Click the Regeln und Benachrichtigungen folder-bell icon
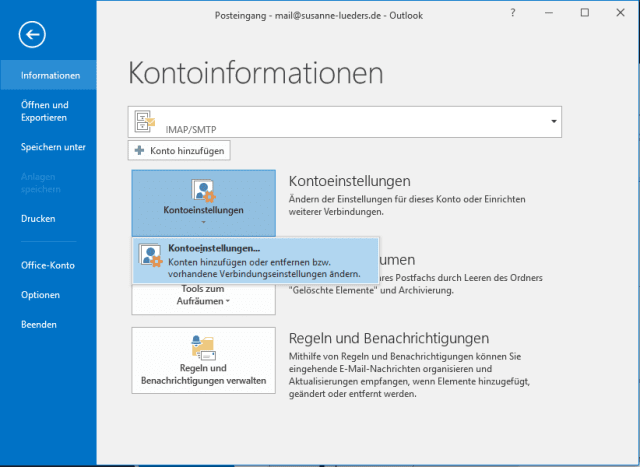The width and height of the screenshot is (640, 467). tap(203, 348)
